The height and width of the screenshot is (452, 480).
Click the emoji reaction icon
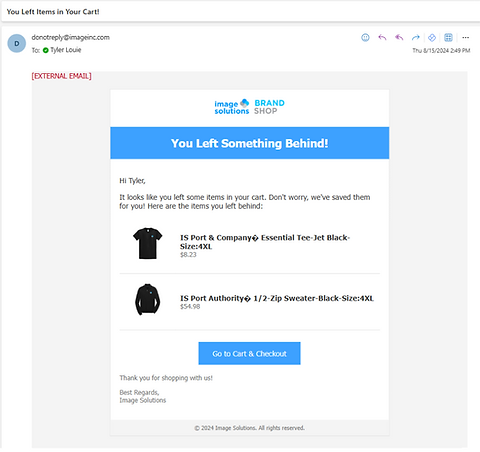[365, 38]
